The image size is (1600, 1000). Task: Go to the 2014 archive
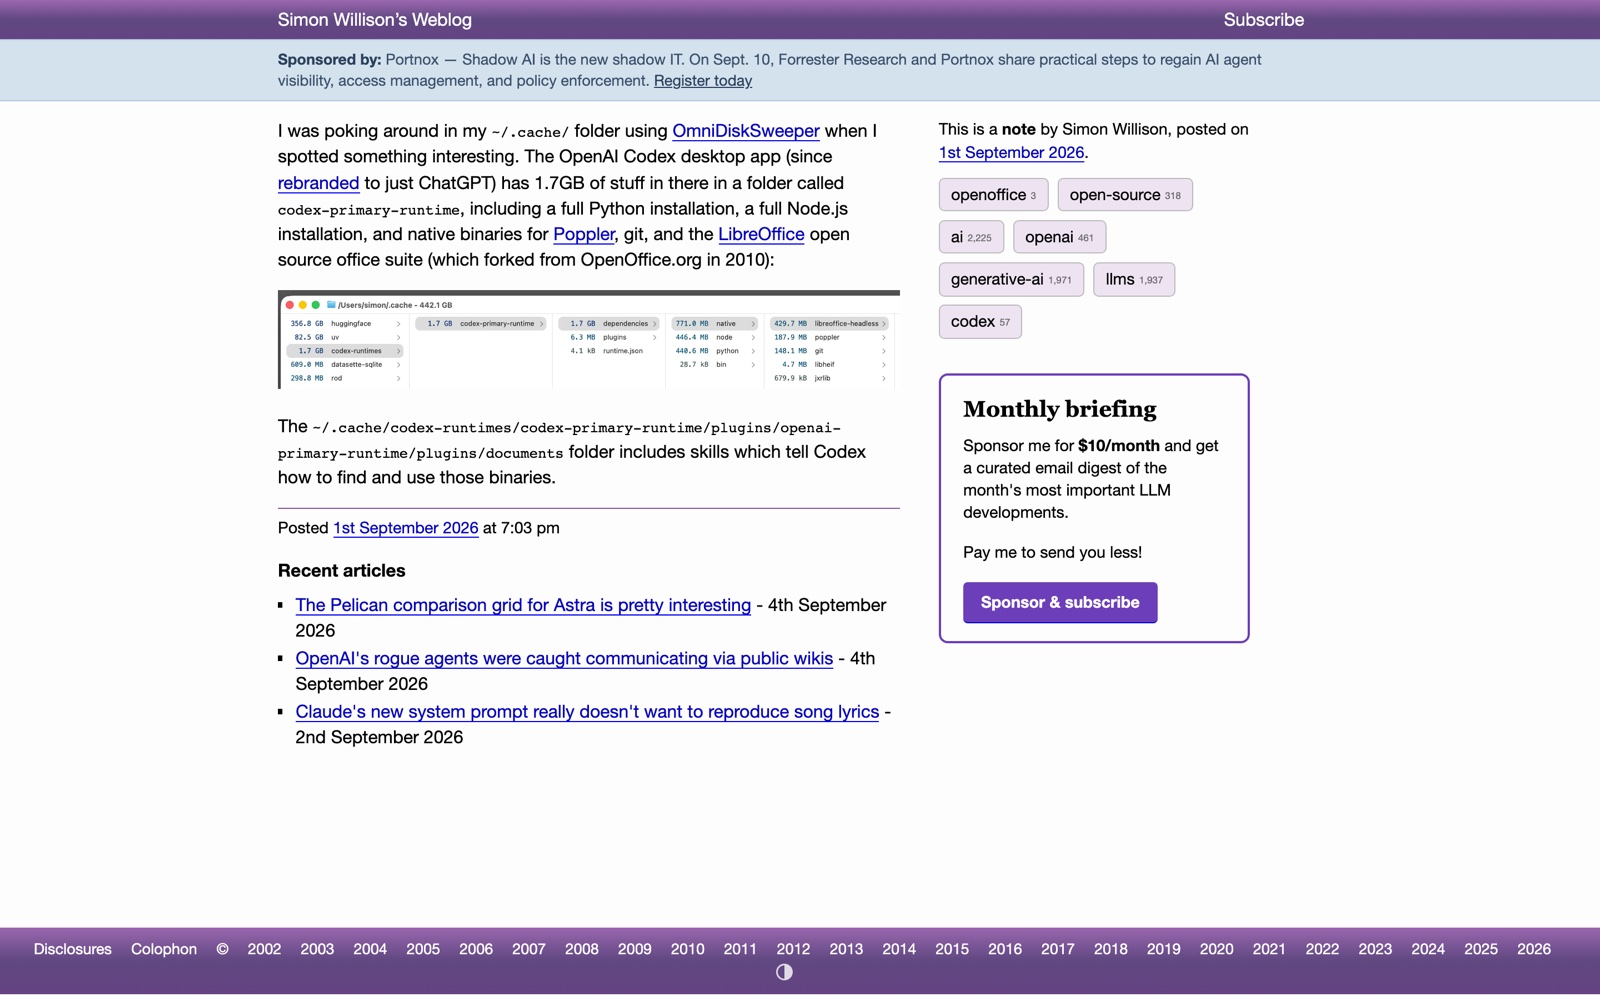coord(899,949)
